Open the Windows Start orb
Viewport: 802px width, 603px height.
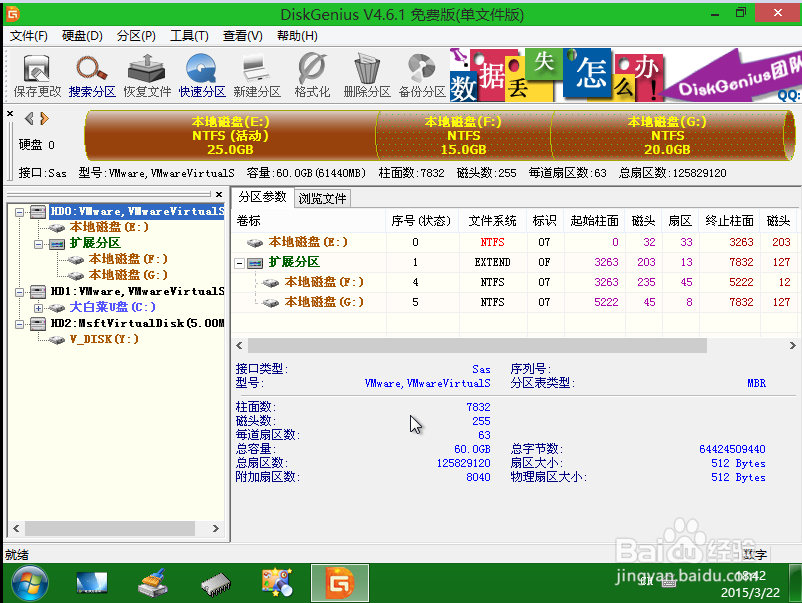pos(30,584)
